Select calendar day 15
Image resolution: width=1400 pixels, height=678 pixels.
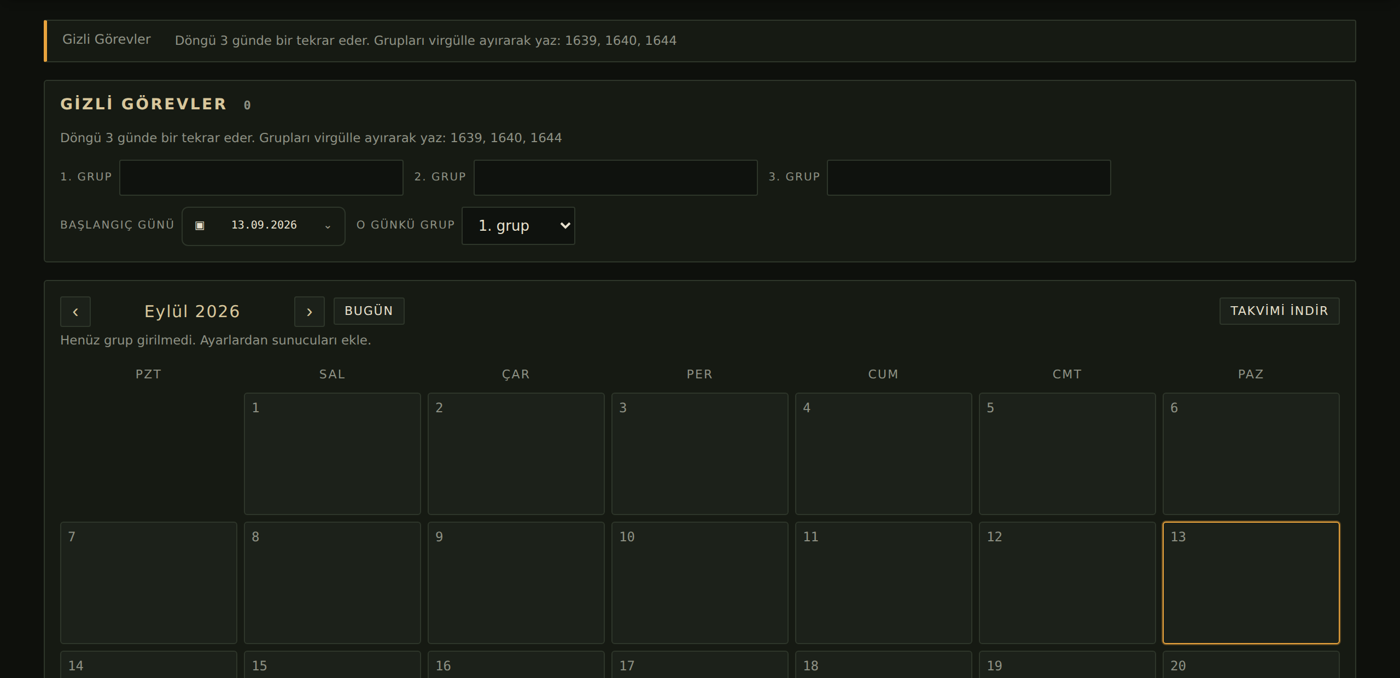pyautogui.click(x=332, y=665)
